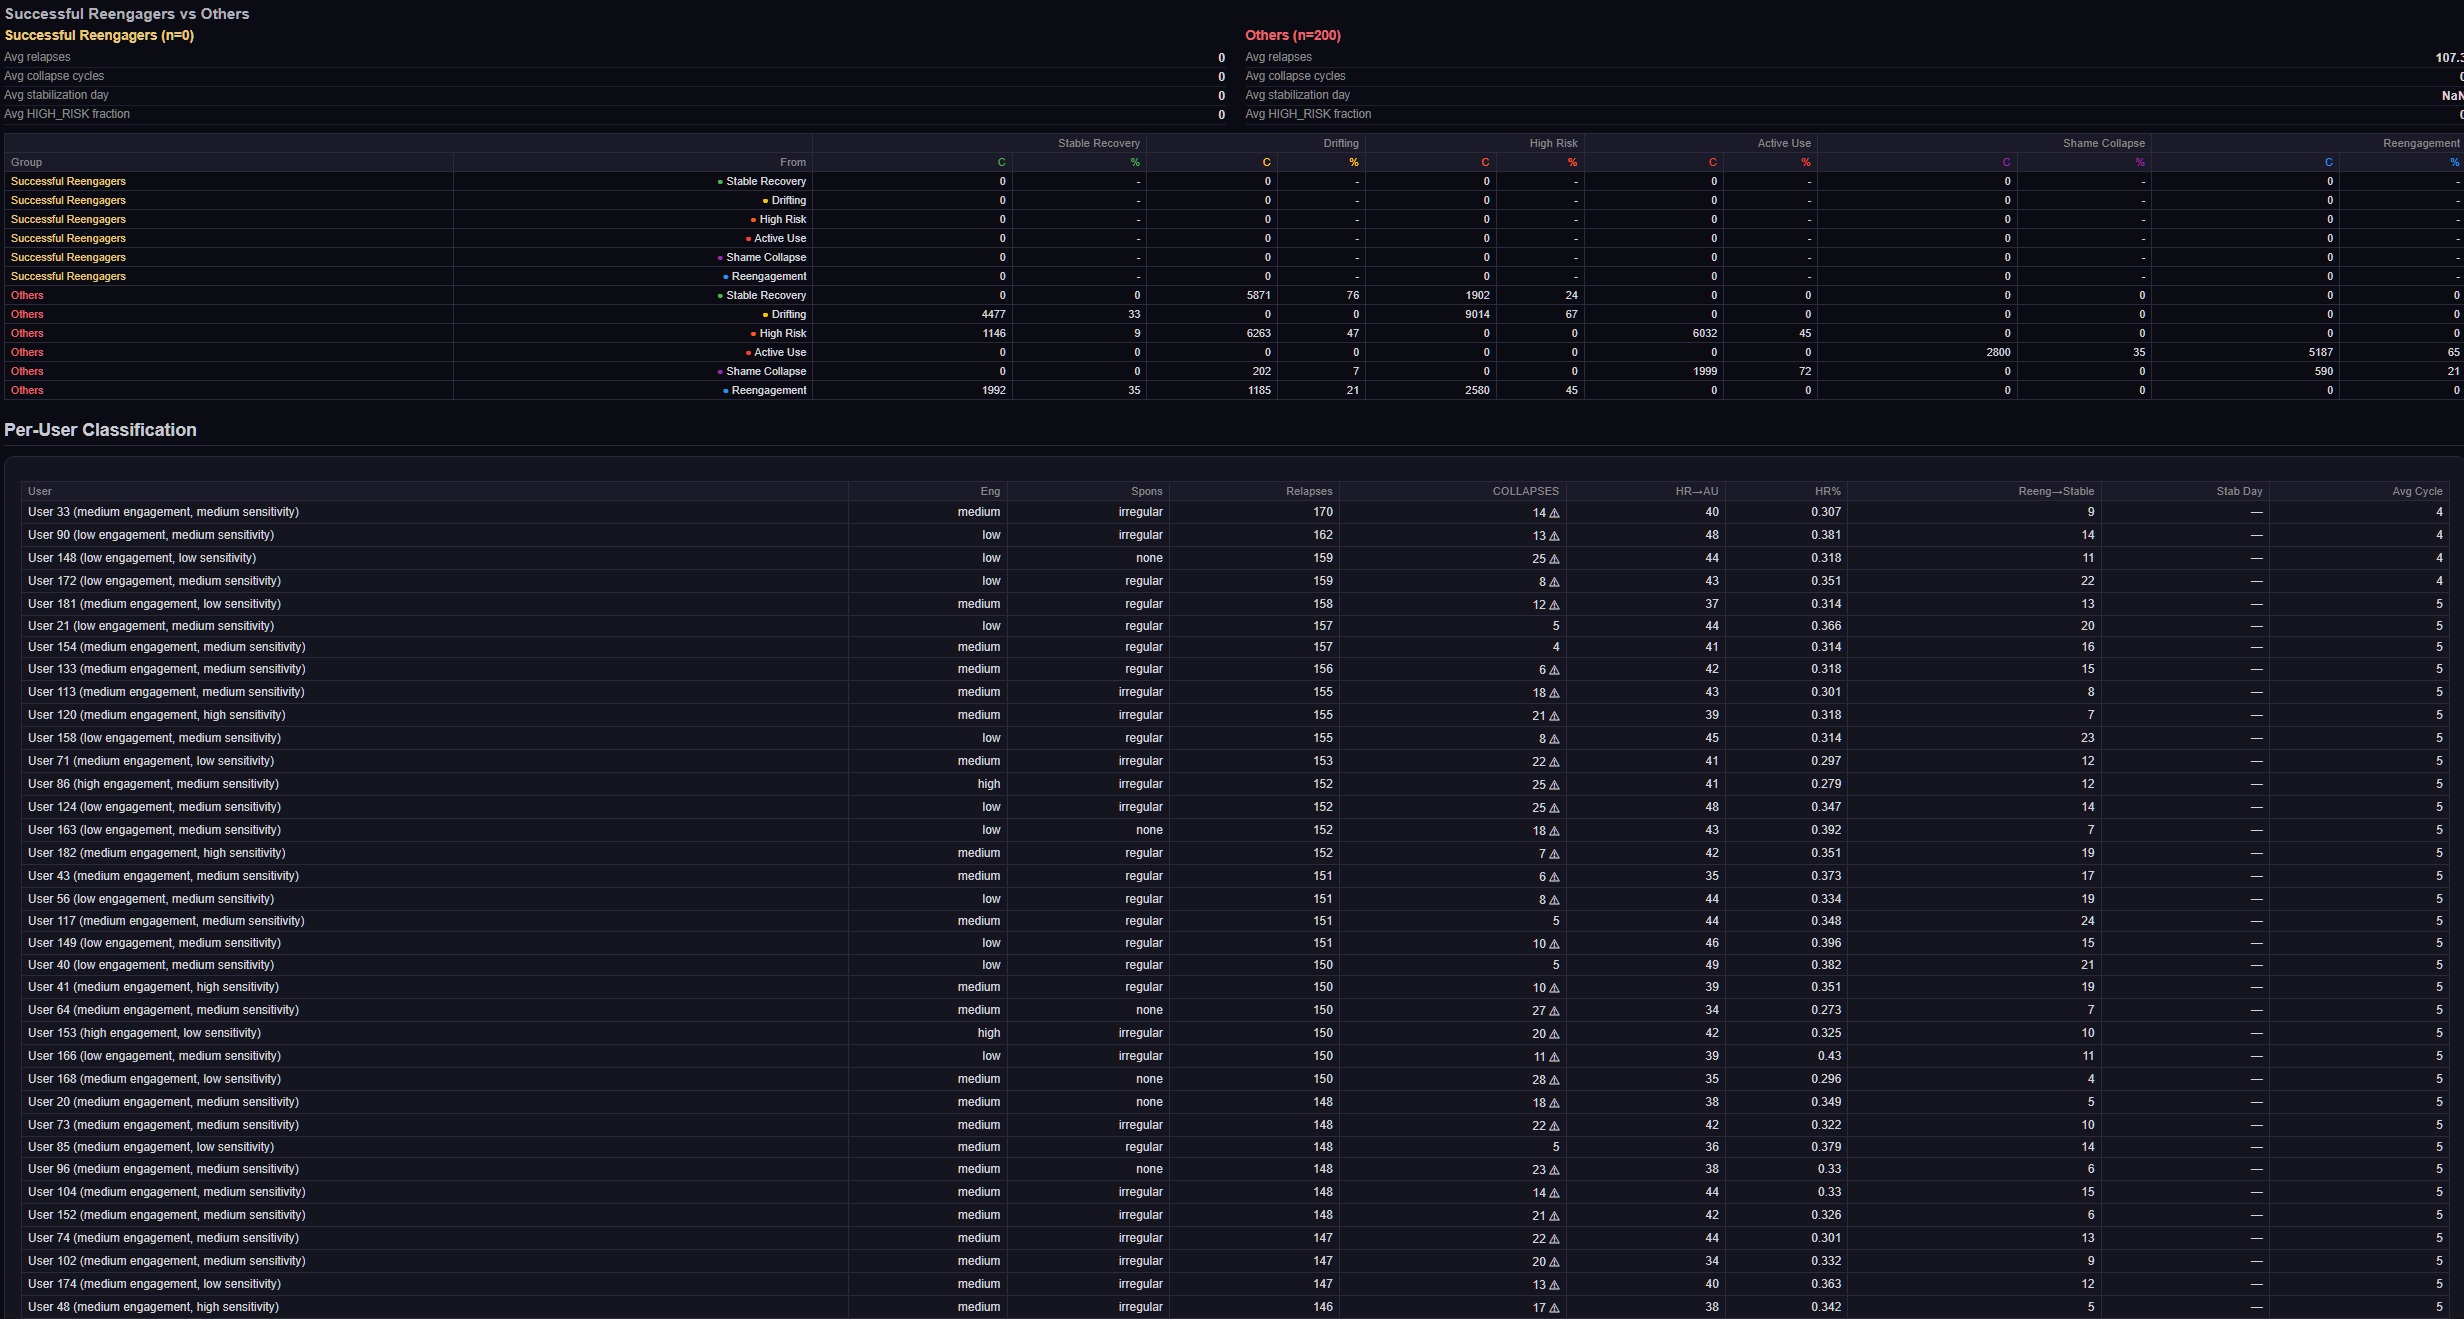The image size is (2464, 1319).
Task: Select 'User 48 (medium engagement, high sensitivity)' row
Action: click(1235, 1307)
